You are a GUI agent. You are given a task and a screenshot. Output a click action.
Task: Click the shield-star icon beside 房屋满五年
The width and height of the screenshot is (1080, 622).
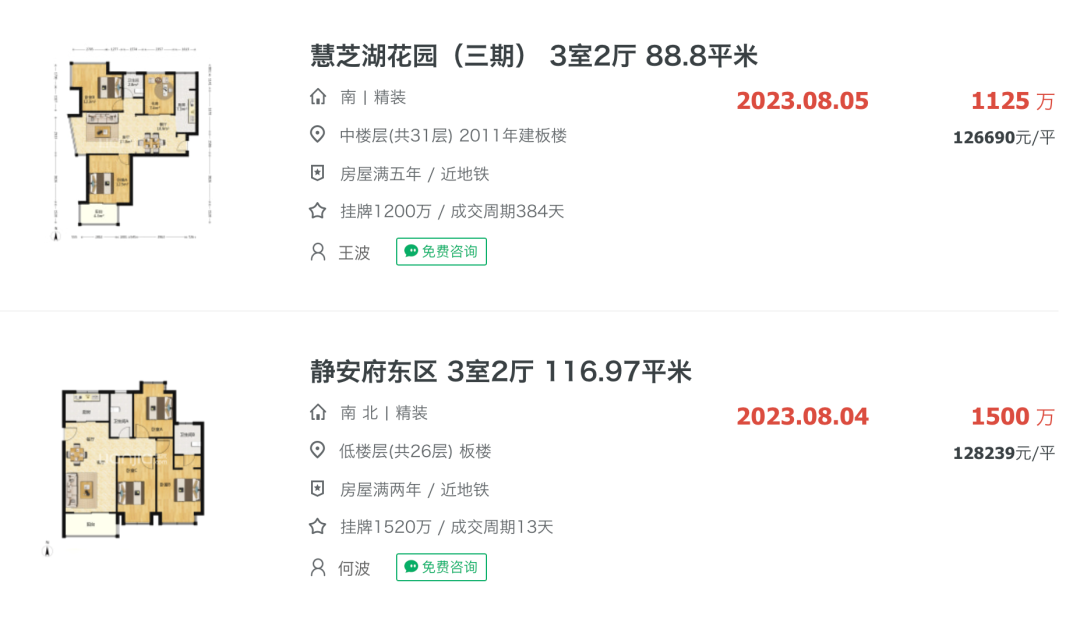318,173
